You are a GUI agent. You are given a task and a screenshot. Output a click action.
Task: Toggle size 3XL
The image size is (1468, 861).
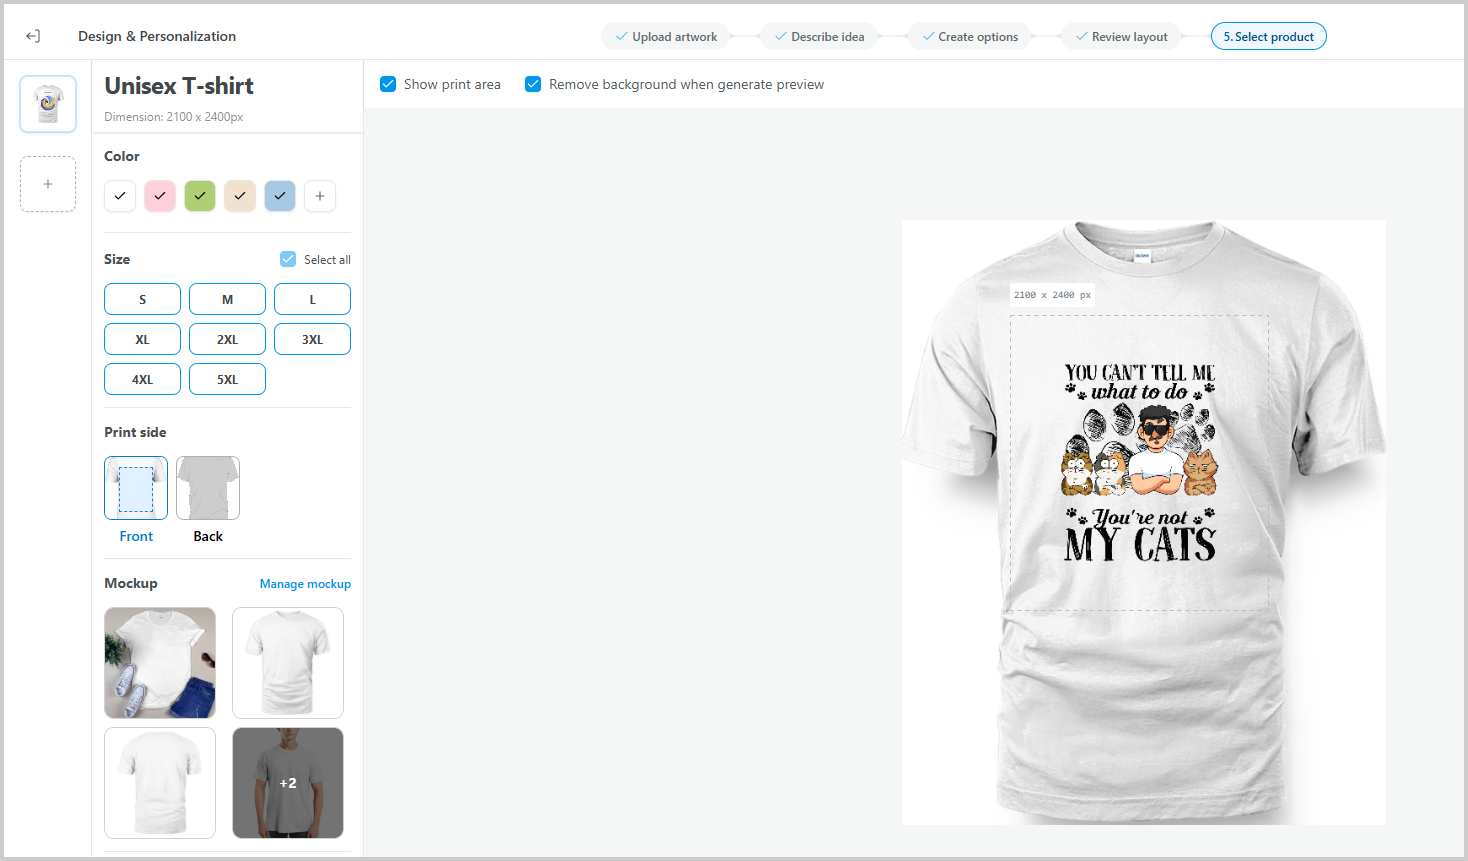(312, 339)
